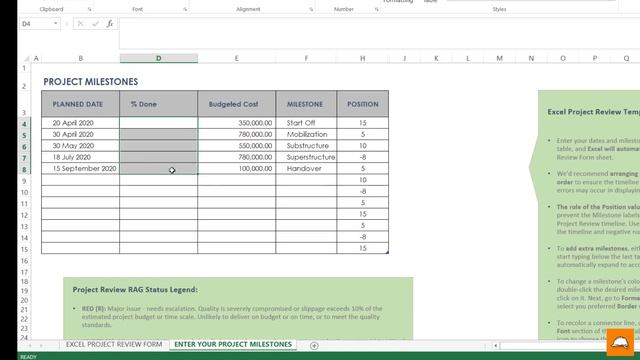Select % Done cell in Handover row
The height and width of the screenshot is (360, 640).
(158, 169)
